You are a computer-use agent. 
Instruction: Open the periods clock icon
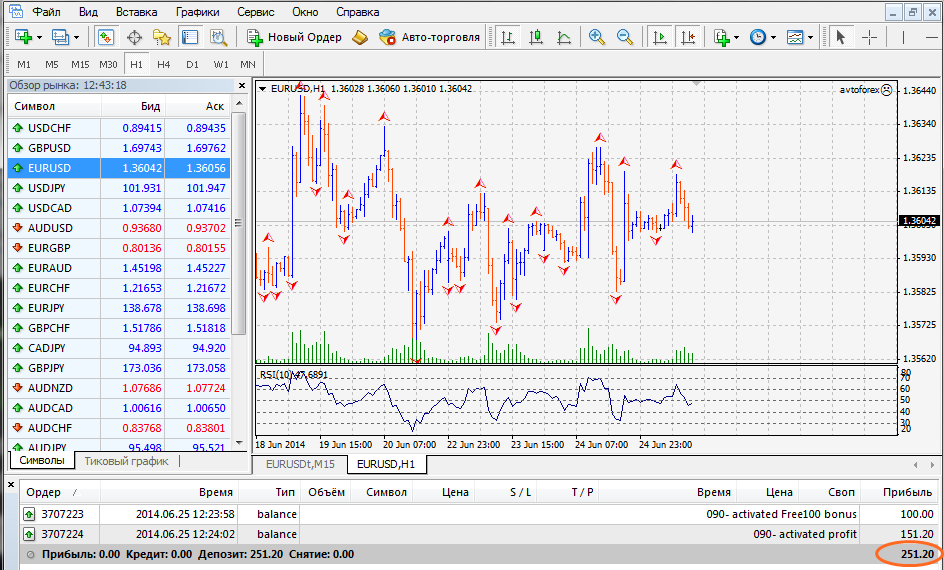(758, 37)
